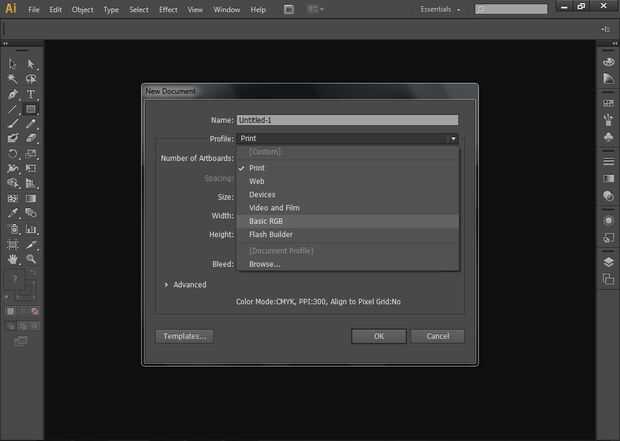Select the Eraser tool
The width and height of the screenshot is (620, 441).
pyautogui.click(x=31, y=138)
